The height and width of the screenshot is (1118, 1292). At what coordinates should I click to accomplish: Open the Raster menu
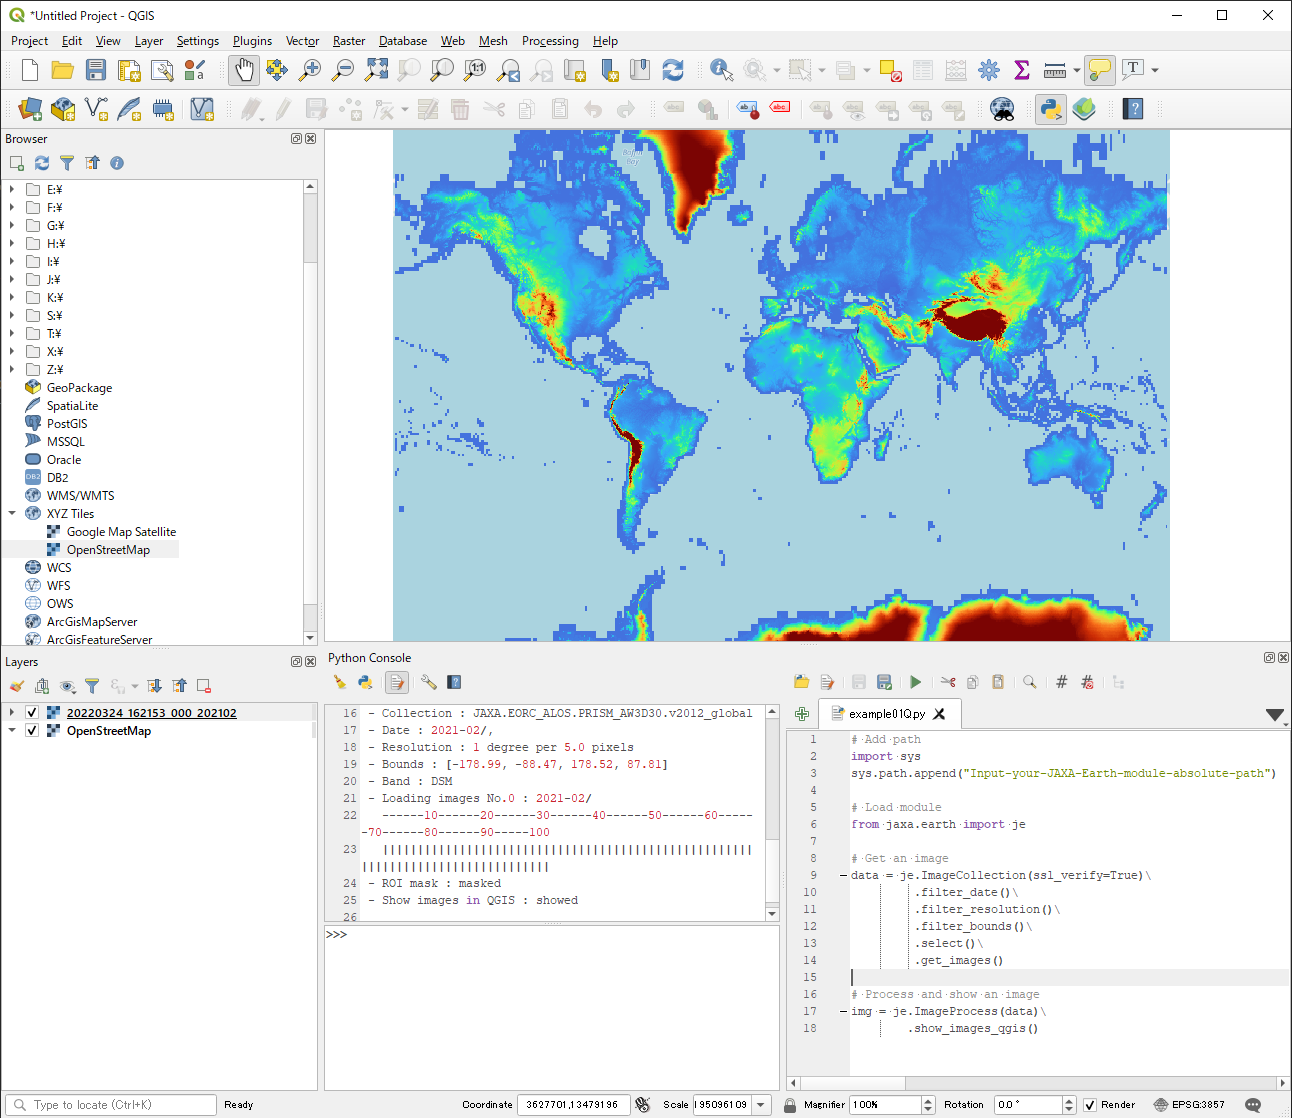(348, 41)
